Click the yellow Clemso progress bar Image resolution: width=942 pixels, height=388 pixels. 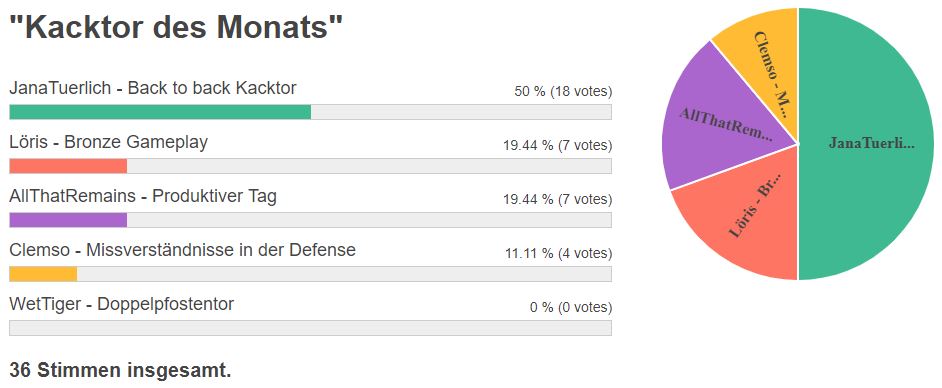coord(311,274)
